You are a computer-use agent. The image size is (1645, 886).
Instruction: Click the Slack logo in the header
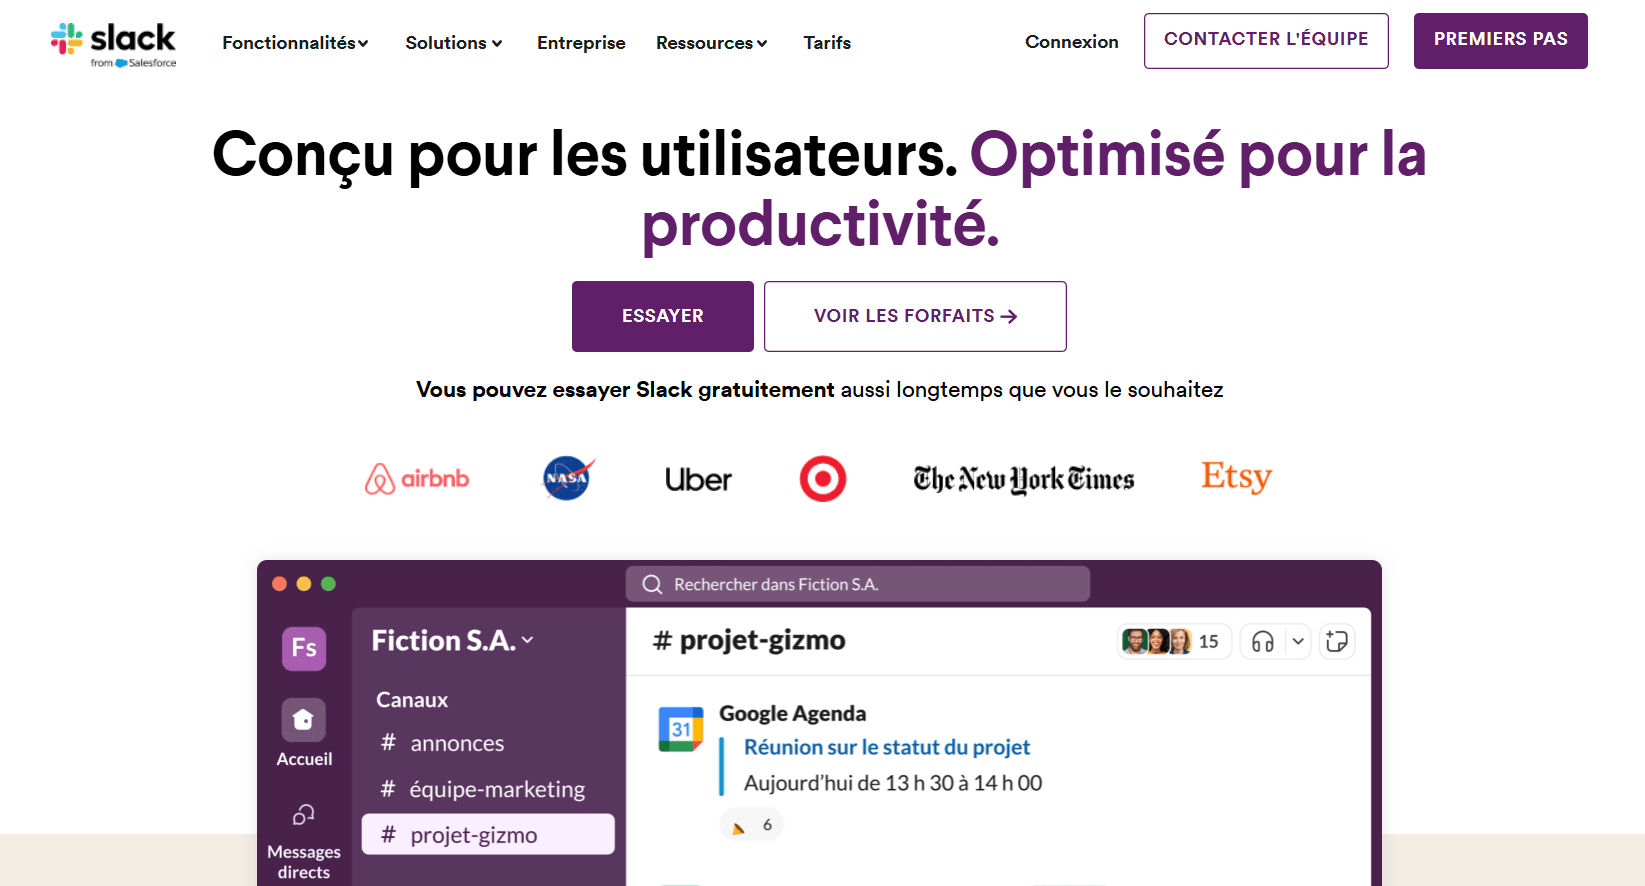tap(113, 44)
